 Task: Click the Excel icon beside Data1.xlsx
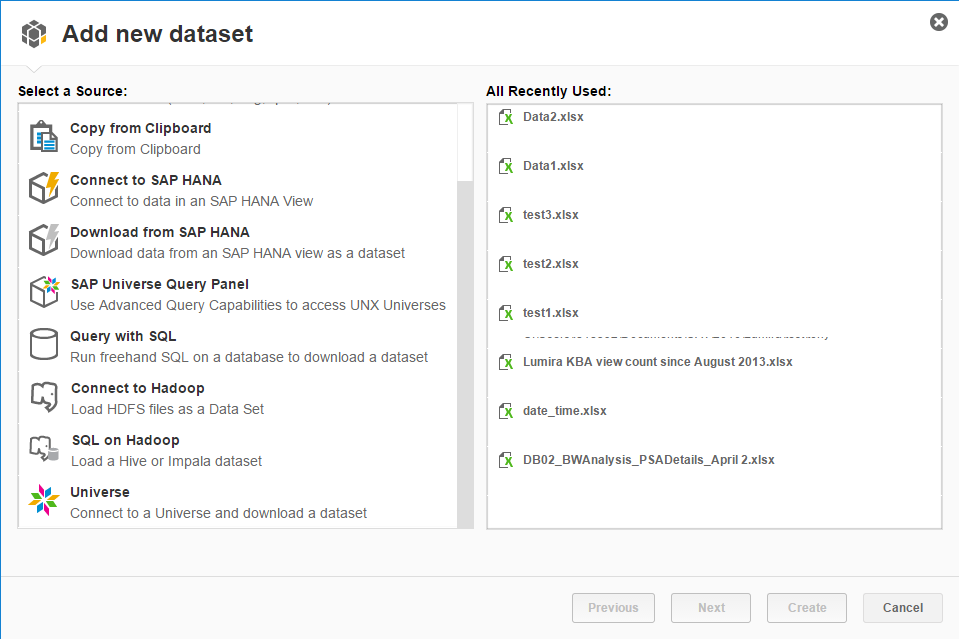tap(506, 166)
